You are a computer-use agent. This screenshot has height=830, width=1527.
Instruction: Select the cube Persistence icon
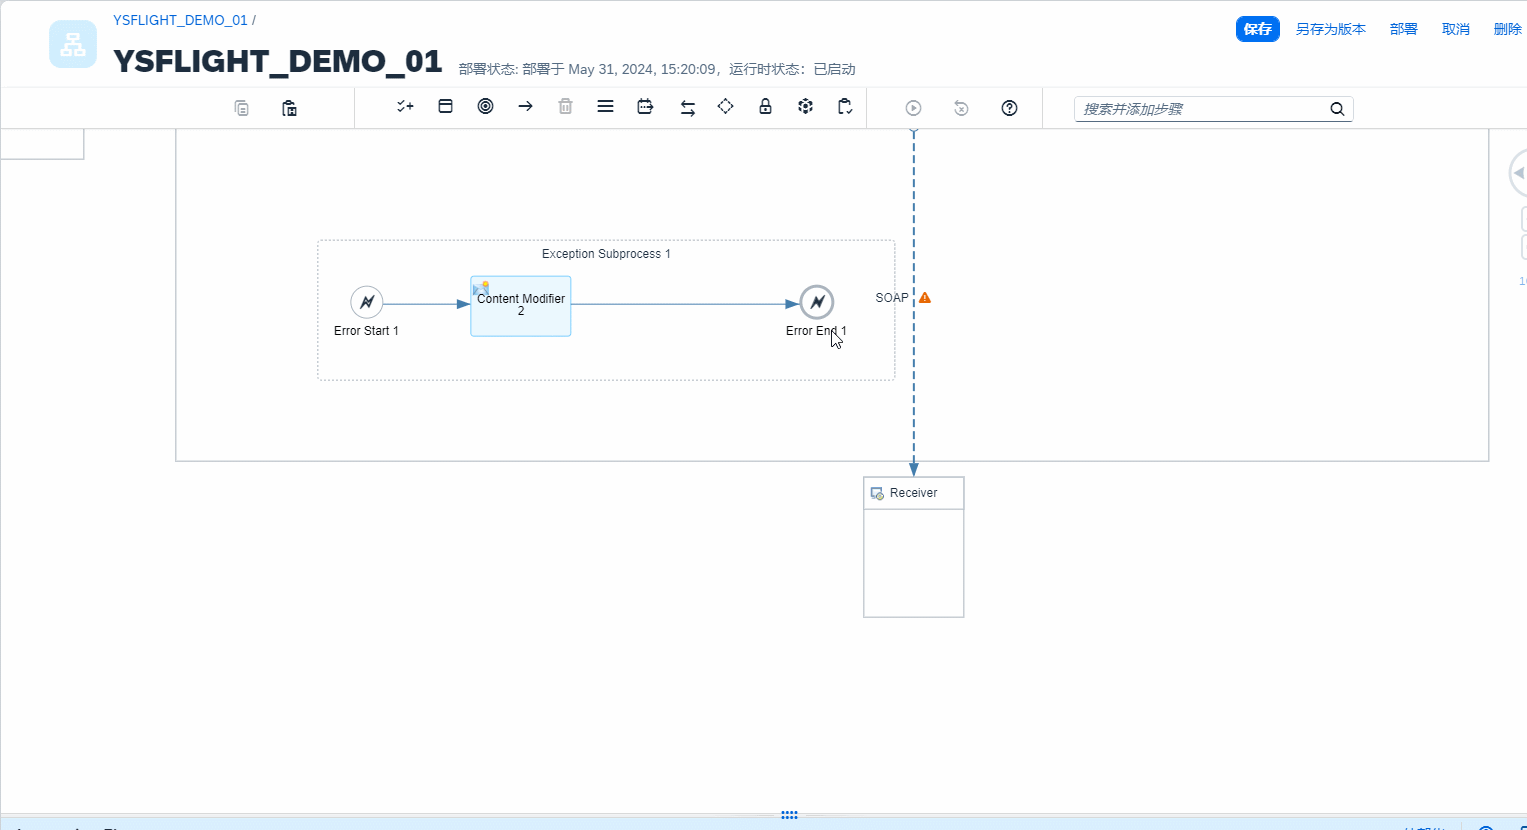click(x=805, y=107)
